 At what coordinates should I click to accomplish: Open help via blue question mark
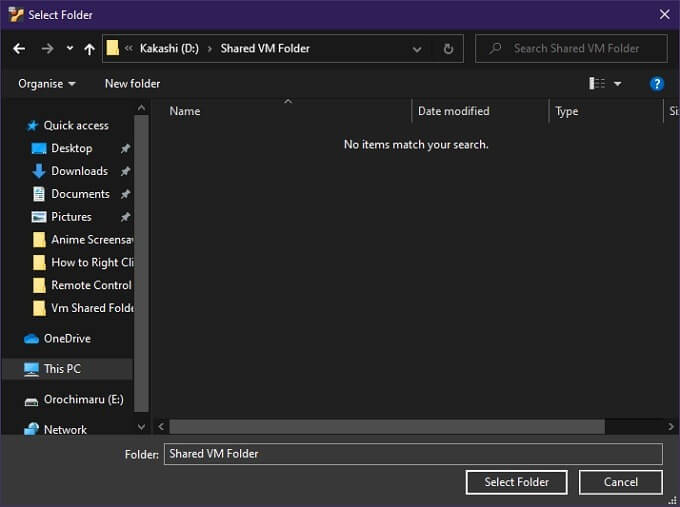[657, 83]
